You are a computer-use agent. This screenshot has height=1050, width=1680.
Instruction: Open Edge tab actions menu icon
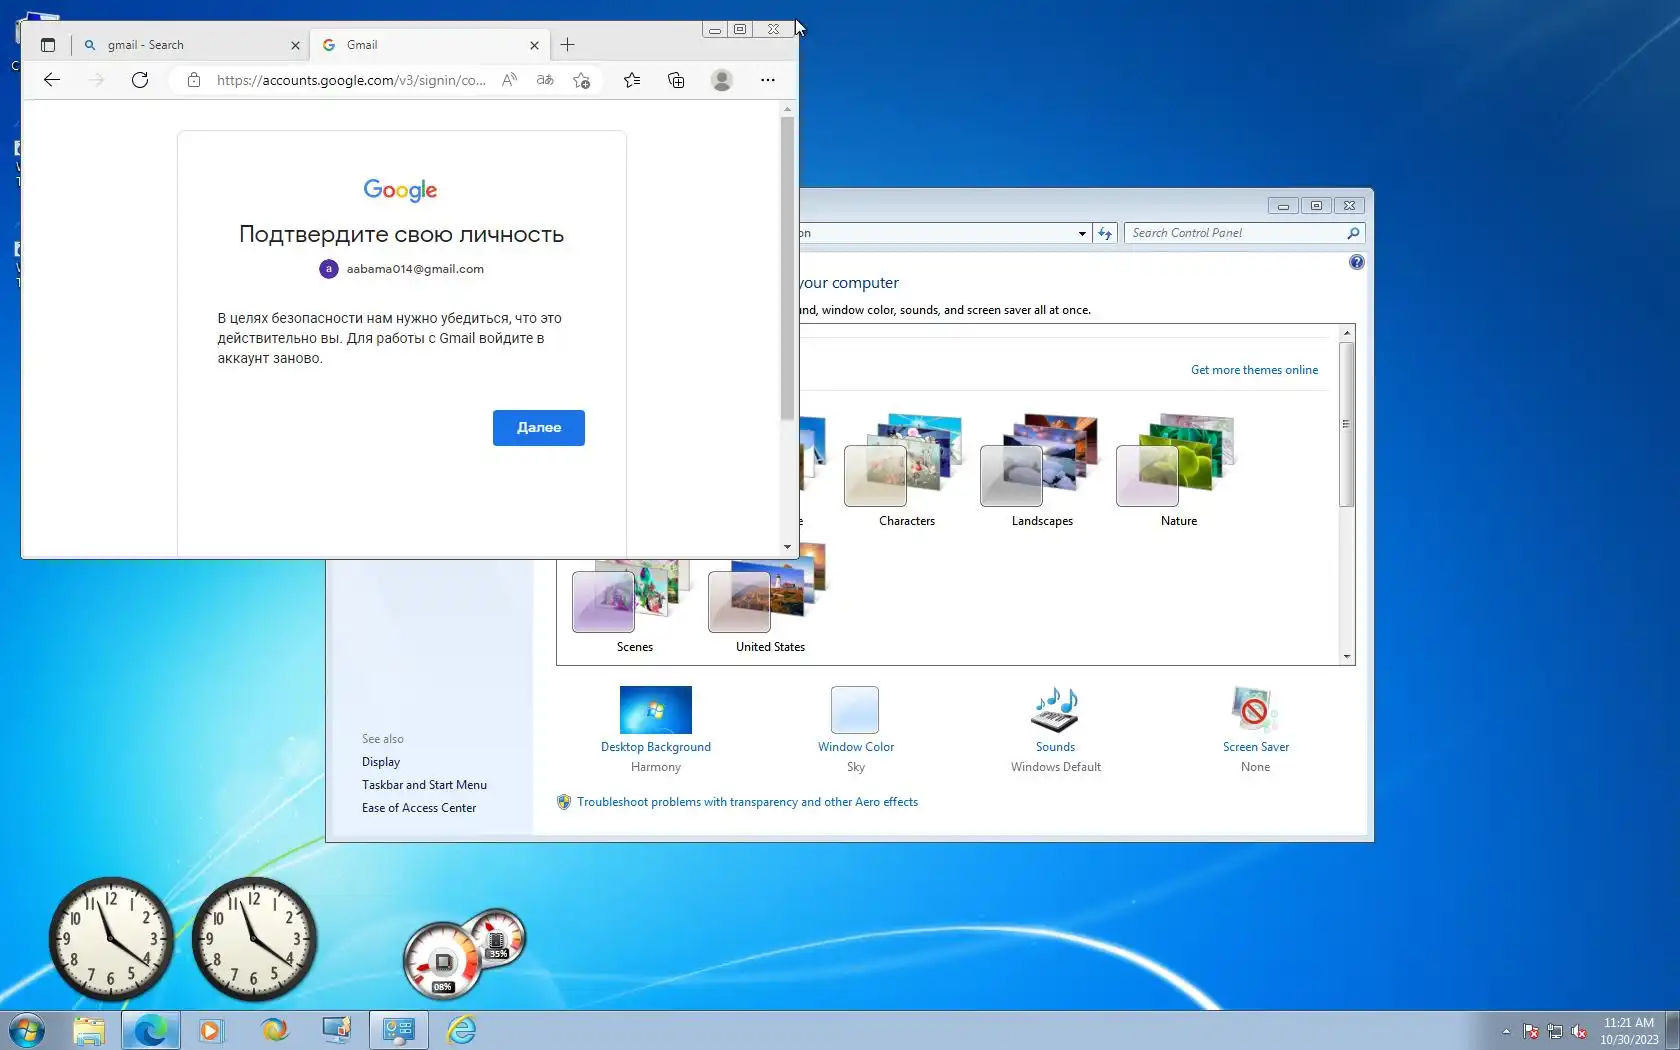coord(48,45)
